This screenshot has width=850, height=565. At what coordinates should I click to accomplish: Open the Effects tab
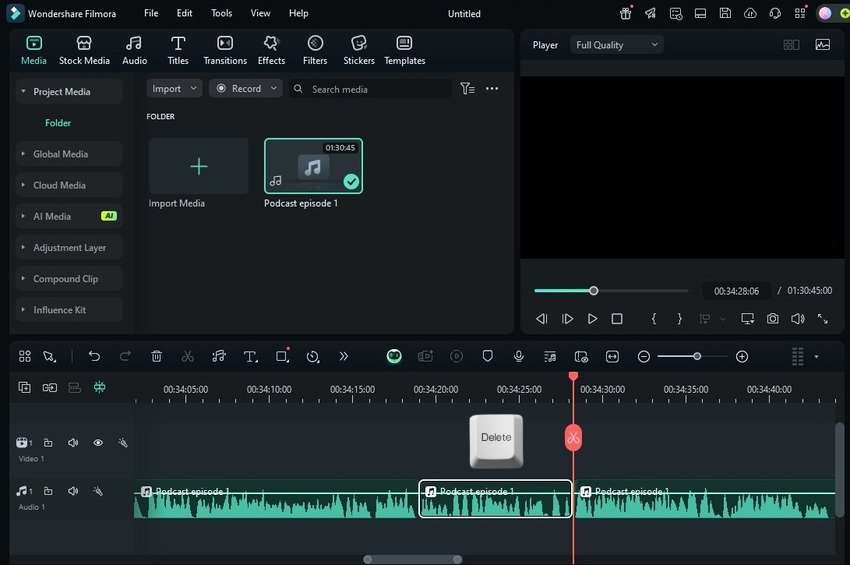point(271,50)
